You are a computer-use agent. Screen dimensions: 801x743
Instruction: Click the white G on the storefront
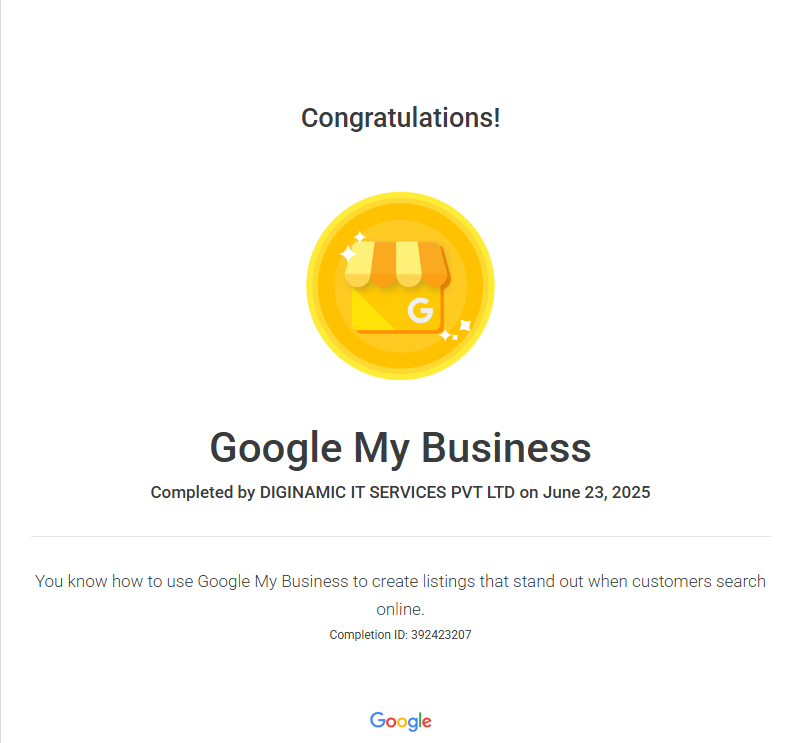[420, 310]
